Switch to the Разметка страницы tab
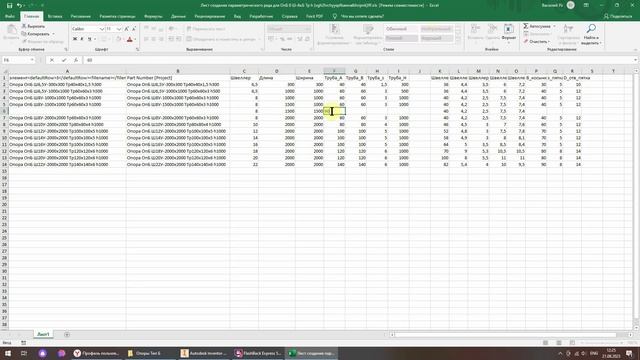The width and height of the screenshot is (640, 360). (117, 16)
